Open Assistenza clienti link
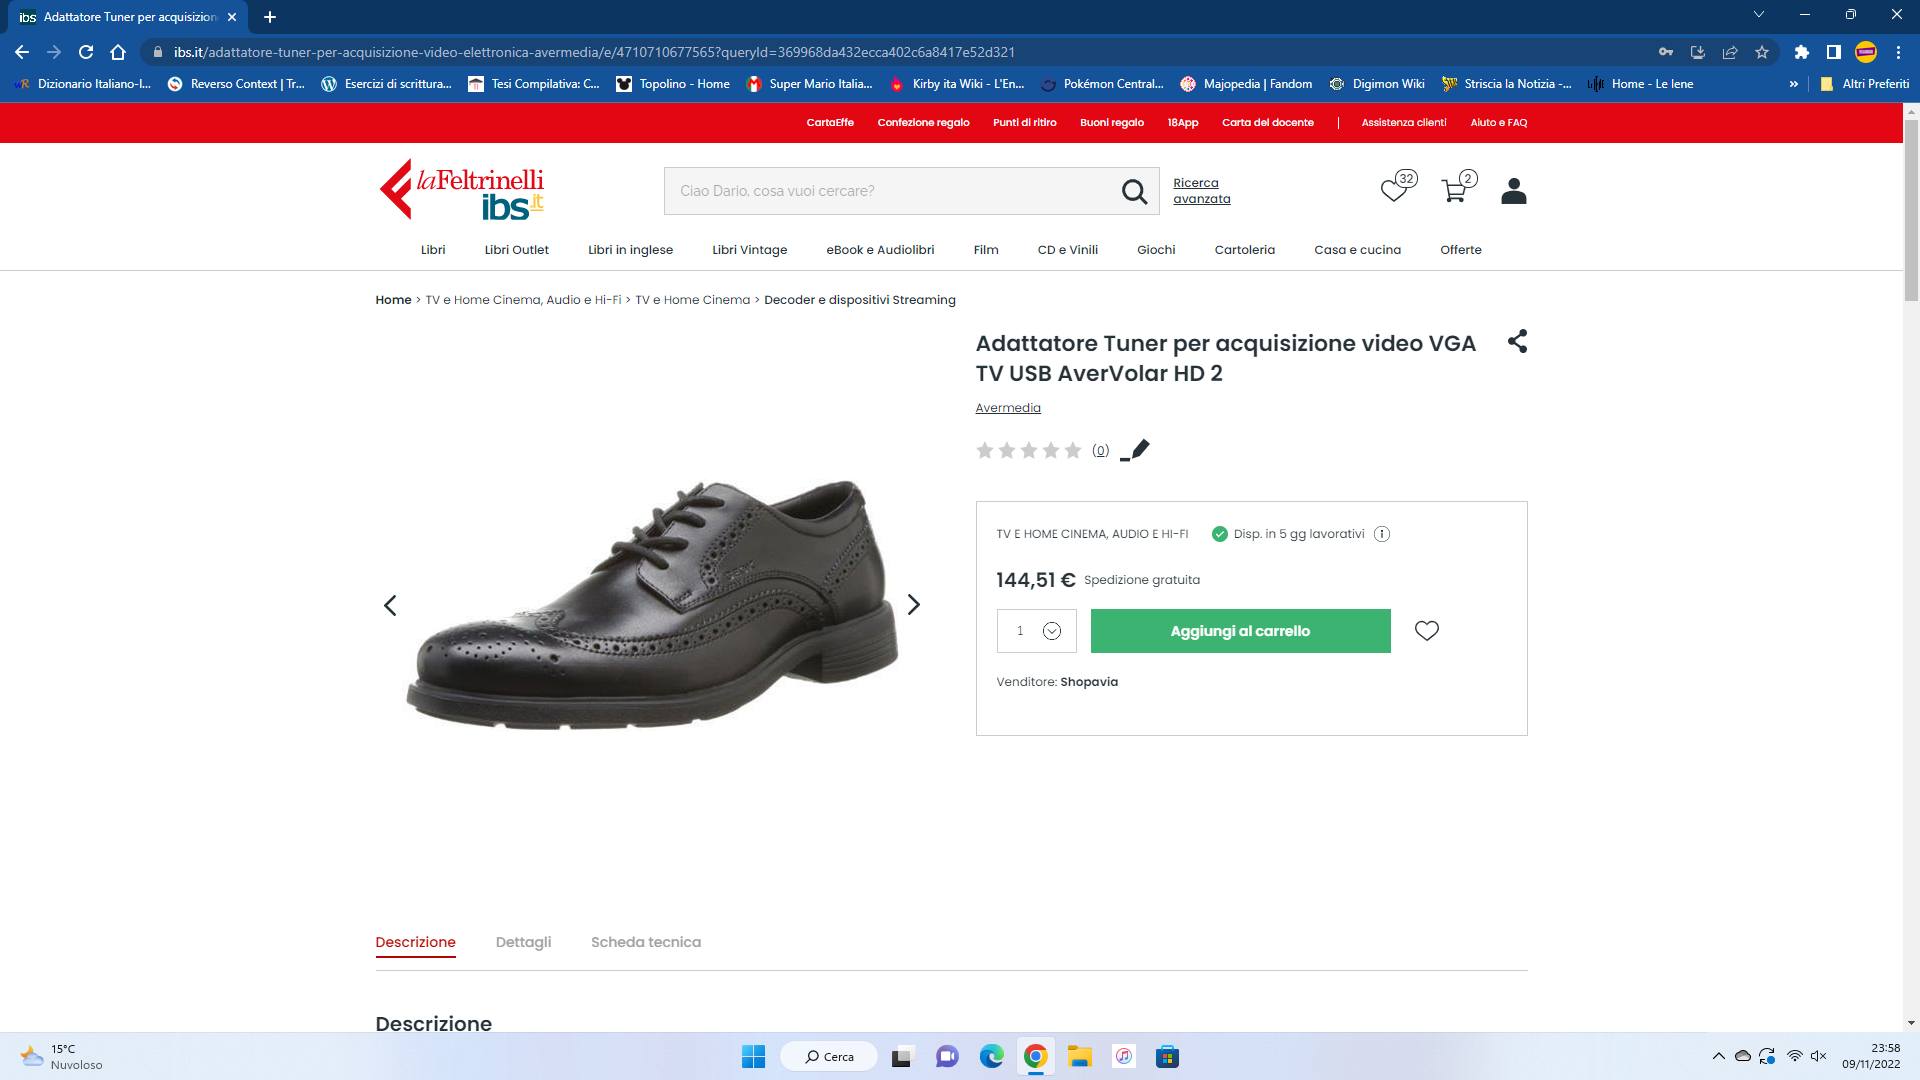Image resolution: width=1920 pixels, height=1080 pixels. tap(1403, 122)
